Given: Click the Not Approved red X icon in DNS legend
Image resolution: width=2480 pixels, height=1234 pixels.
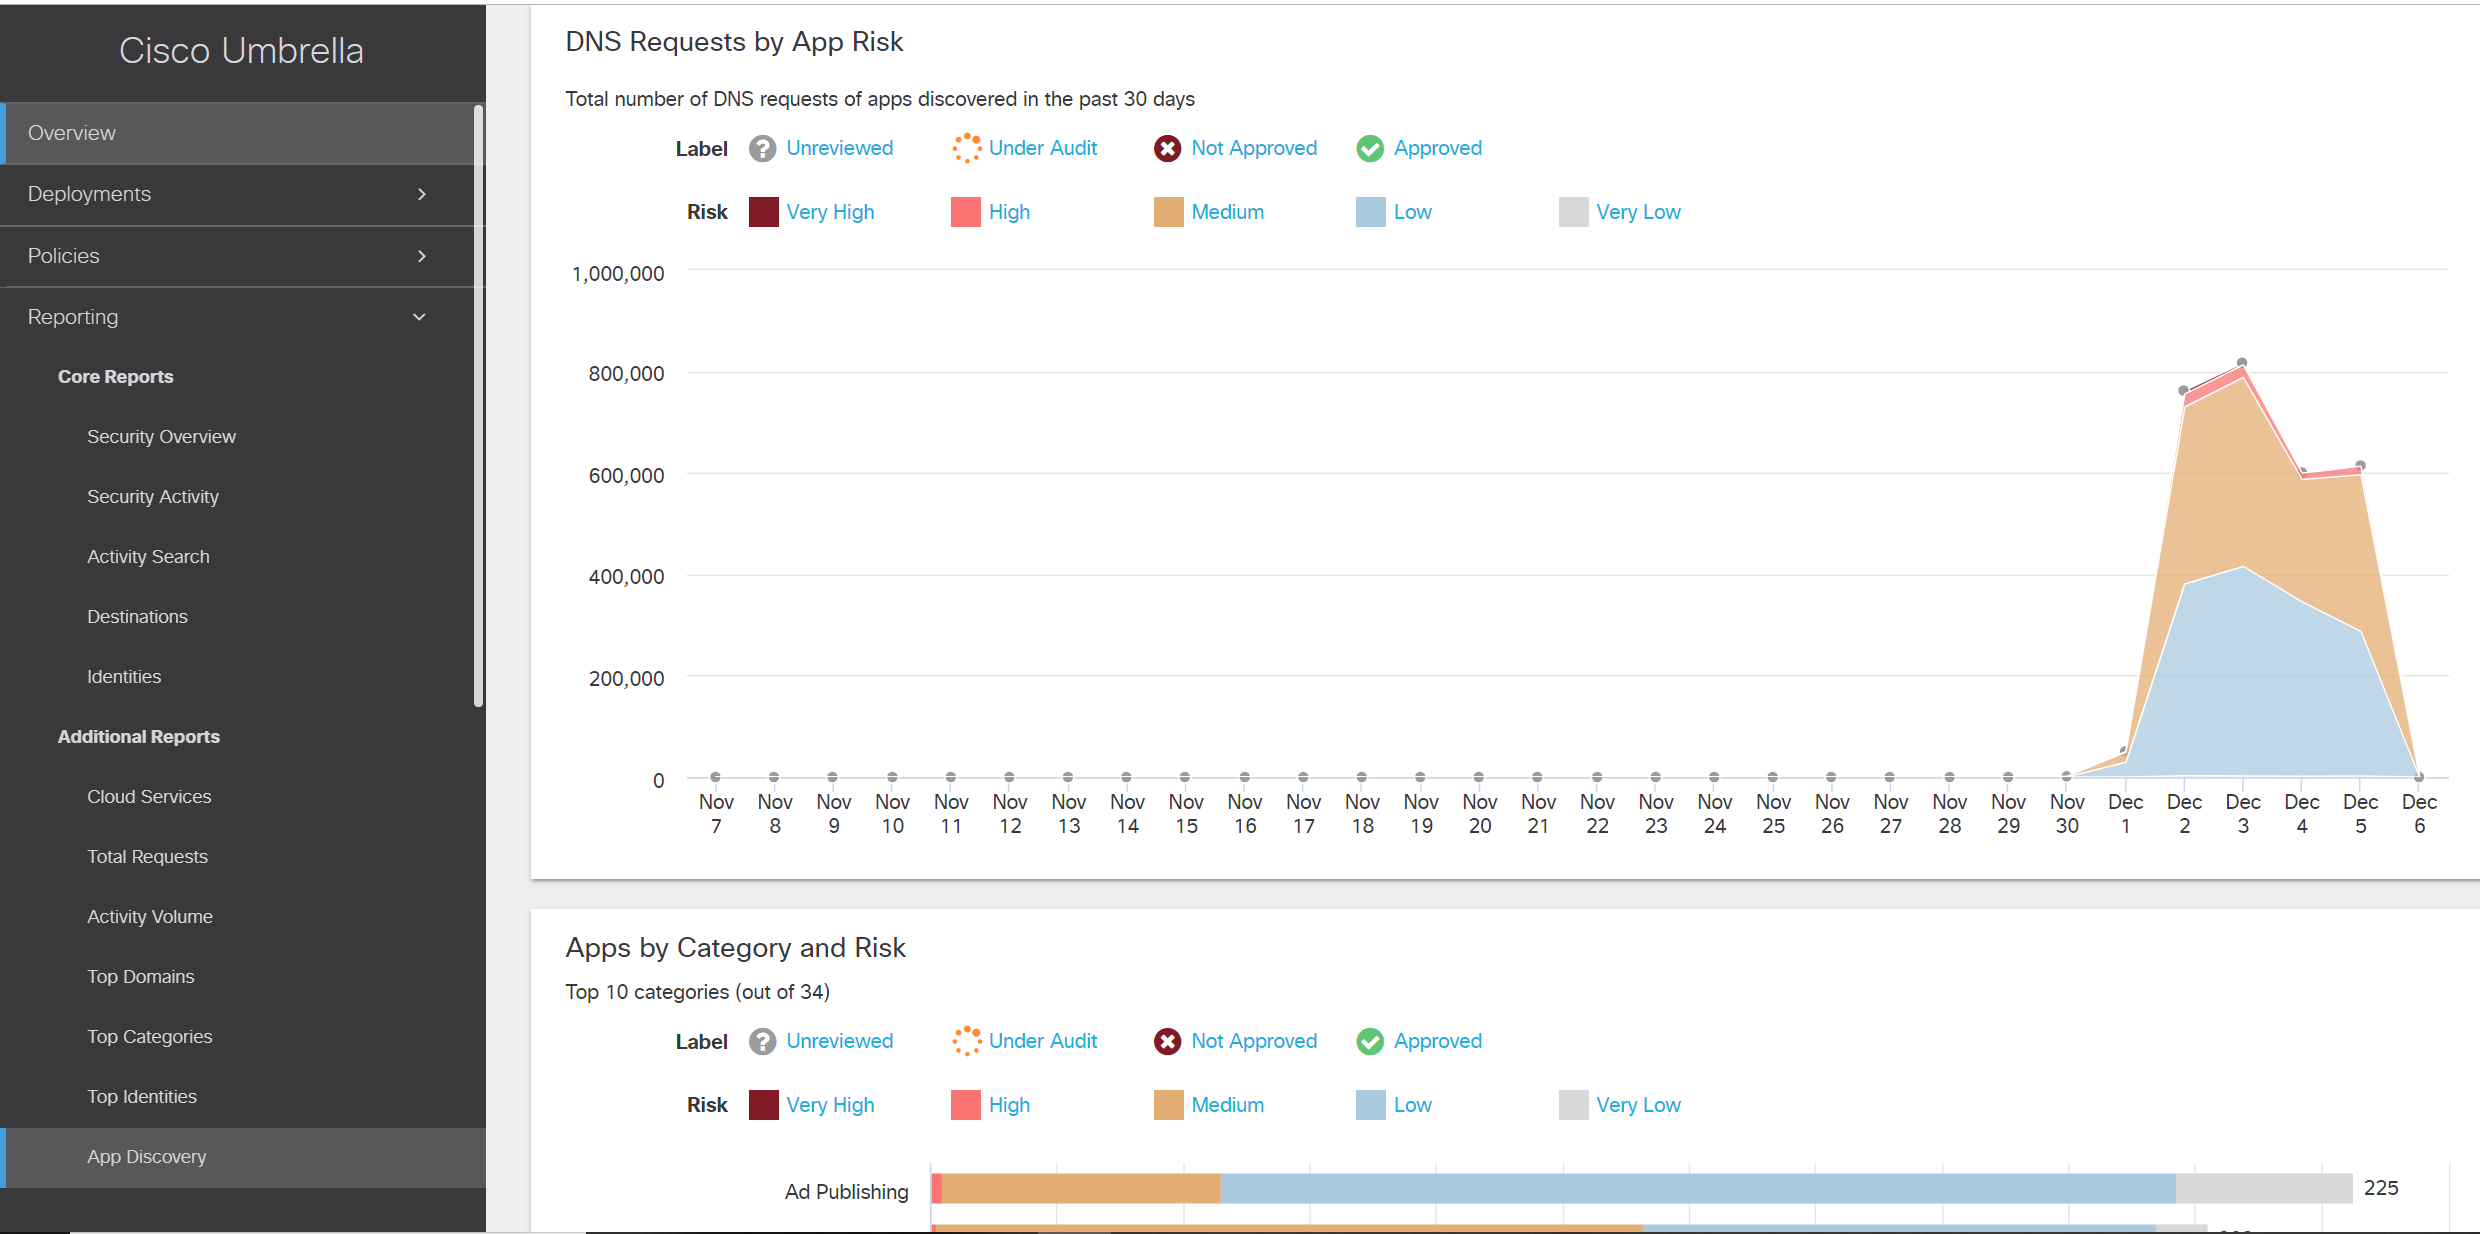Looking at the screenshot, I should 1167,149.
